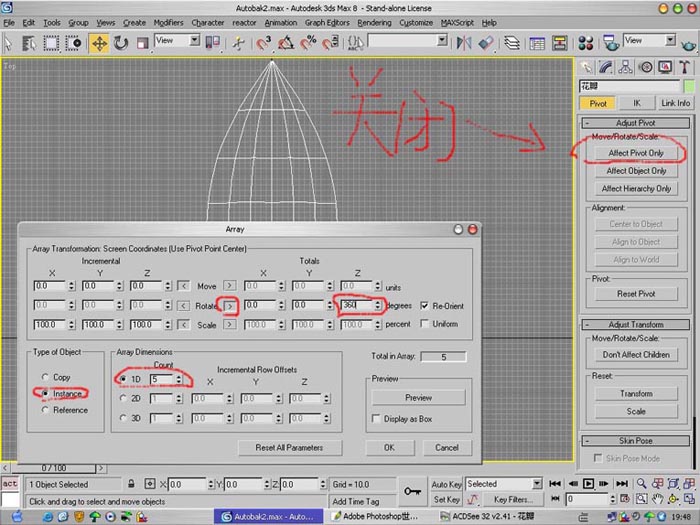This screenshot has width=700, height=525.
Task: Choose the 1D array dimension
Action: point(123,379)
